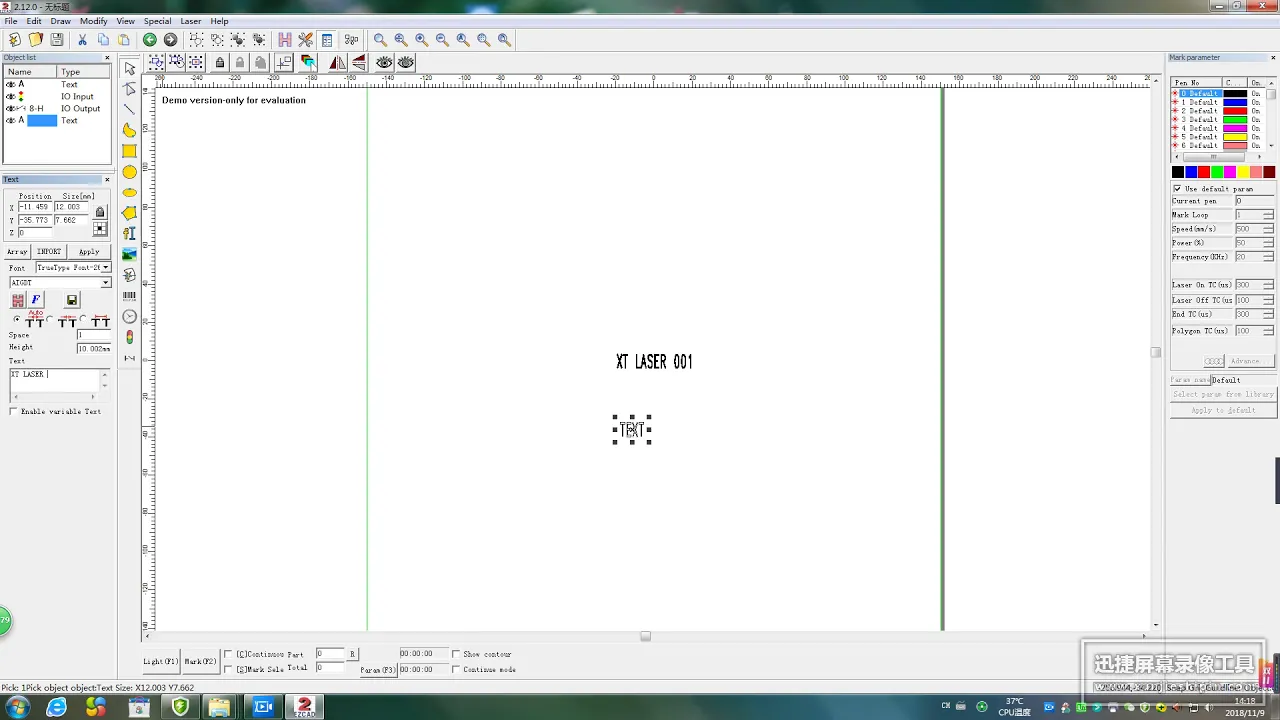
Task: Click the Cut scissors icon
Action: (x=82, y=40)
